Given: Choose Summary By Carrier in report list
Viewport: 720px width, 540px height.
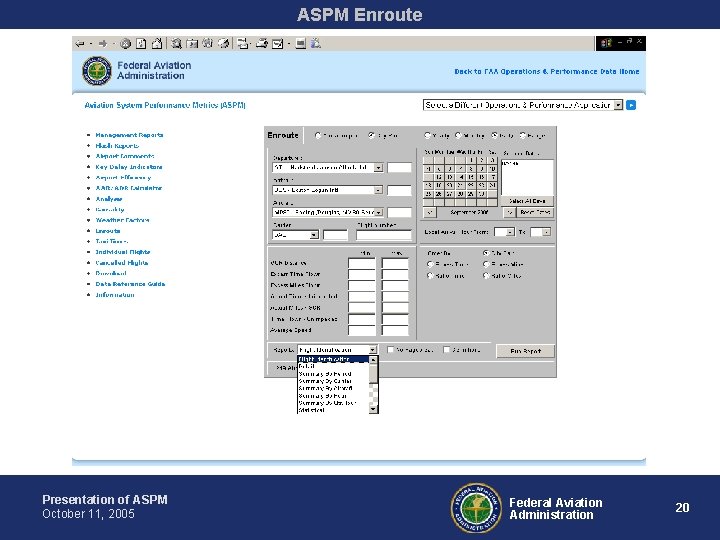Looking at the screenshot, I should tap(324, 381).
